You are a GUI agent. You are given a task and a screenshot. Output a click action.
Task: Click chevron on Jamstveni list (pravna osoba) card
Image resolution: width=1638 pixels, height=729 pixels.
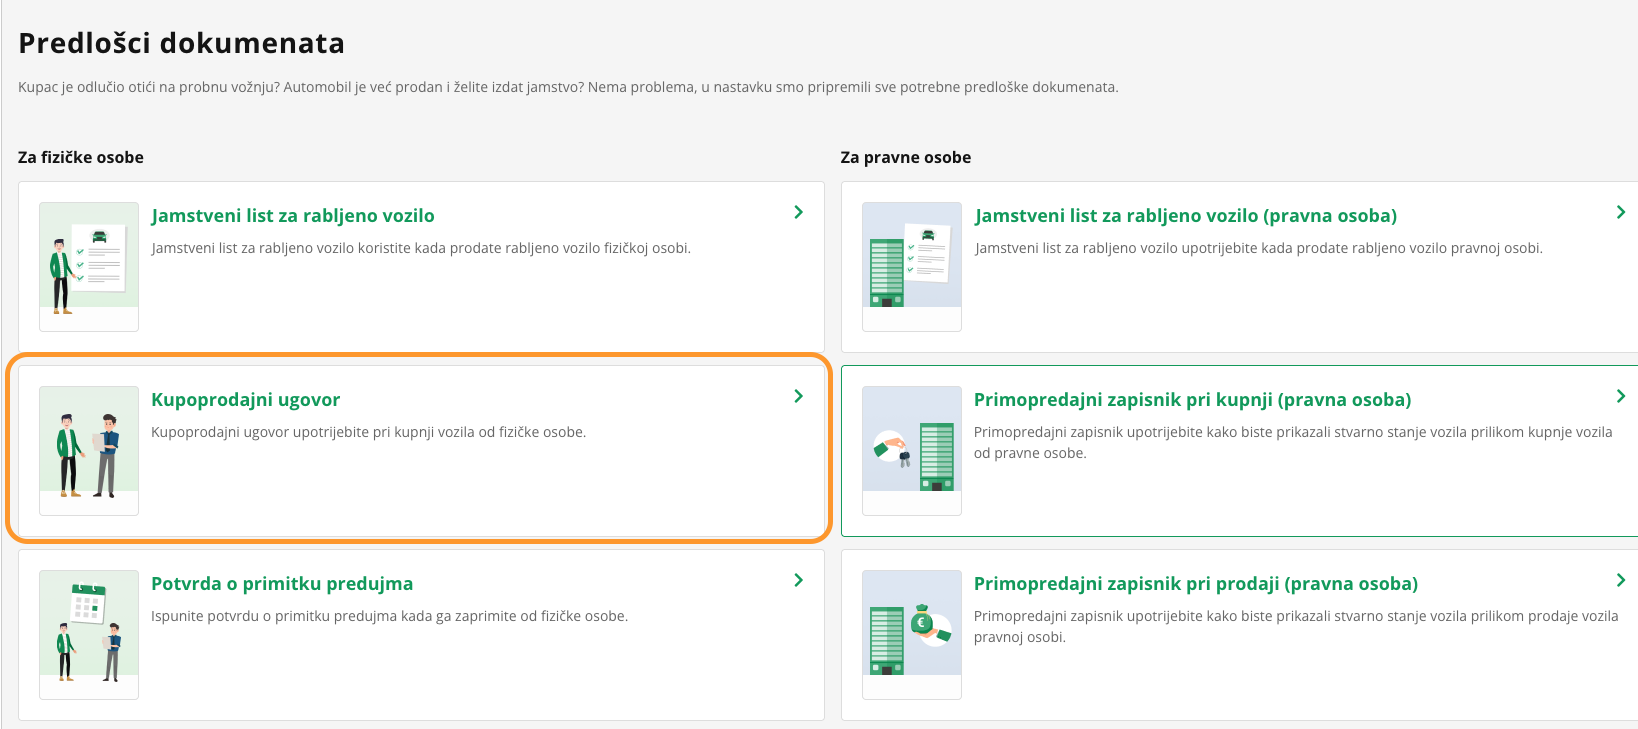tap(1620, 212)
